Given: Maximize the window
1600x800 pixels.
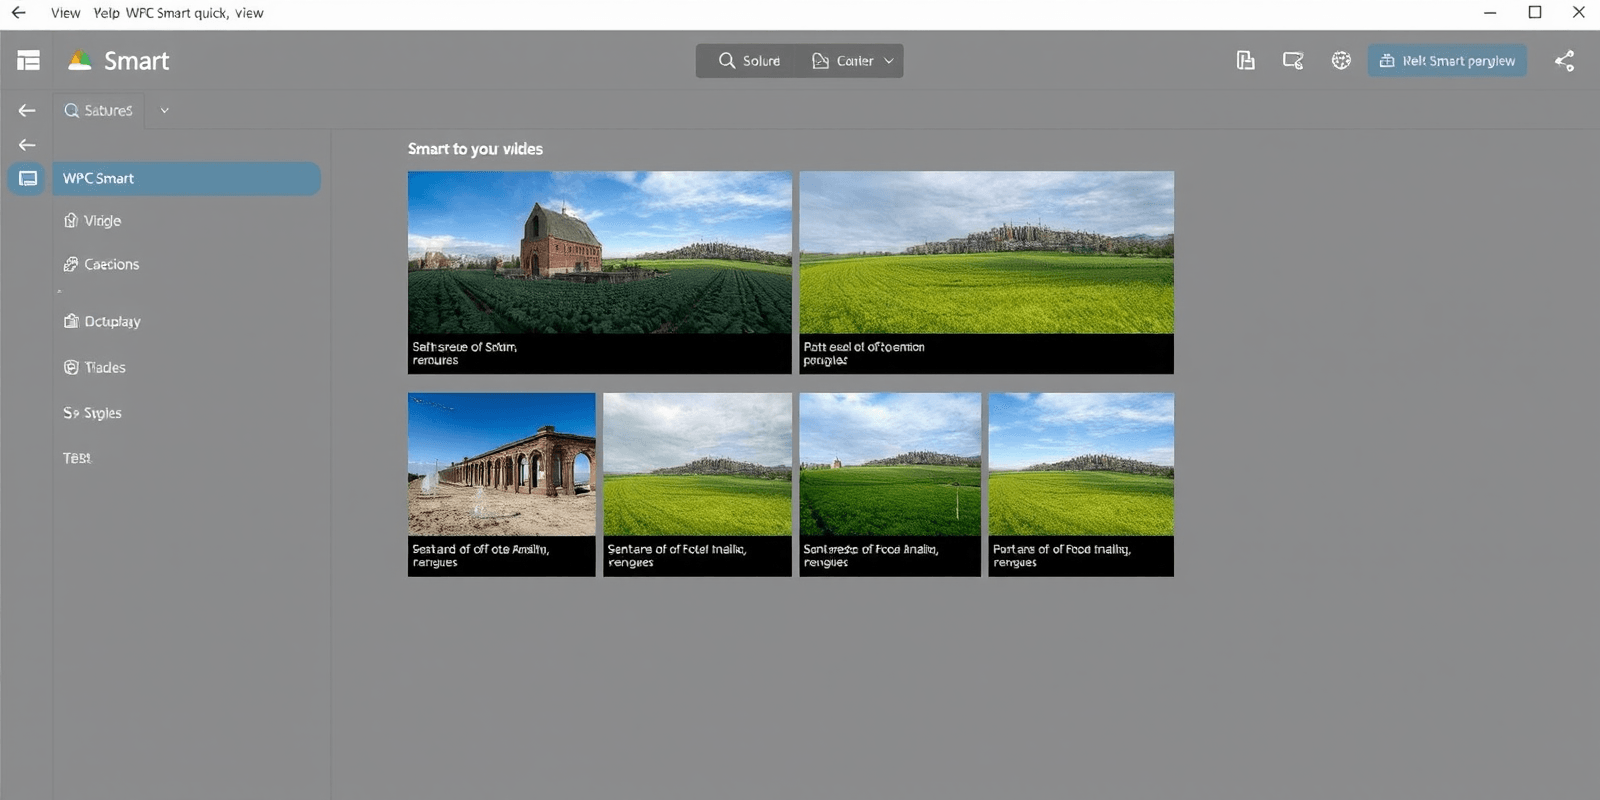Looking at the screenshot, I should pos(1535,13).
